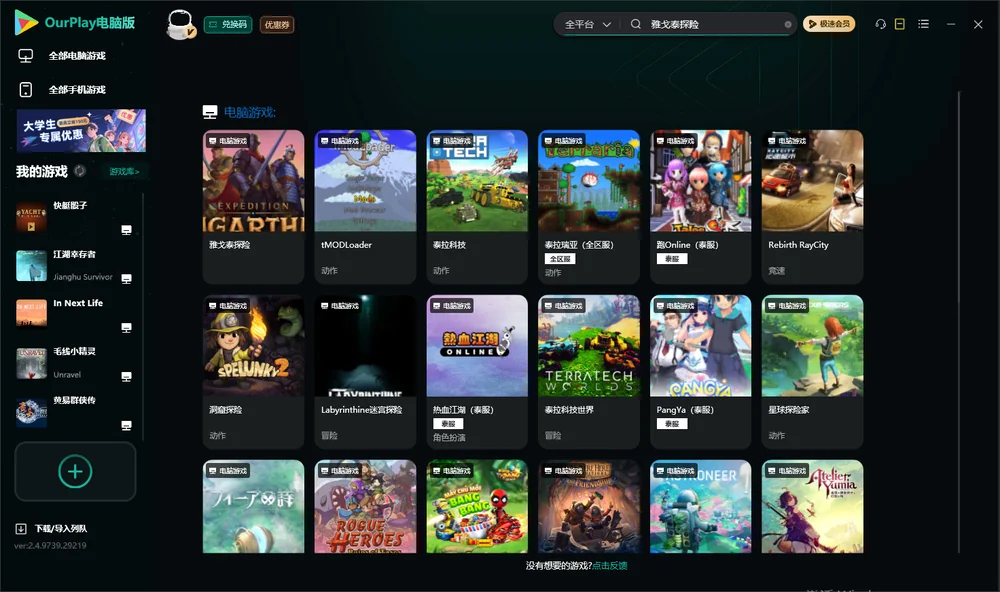The image size is (1000, 592).
Task: Click the PC icon beside 黄易群侠传
Action: coord(126,426)
